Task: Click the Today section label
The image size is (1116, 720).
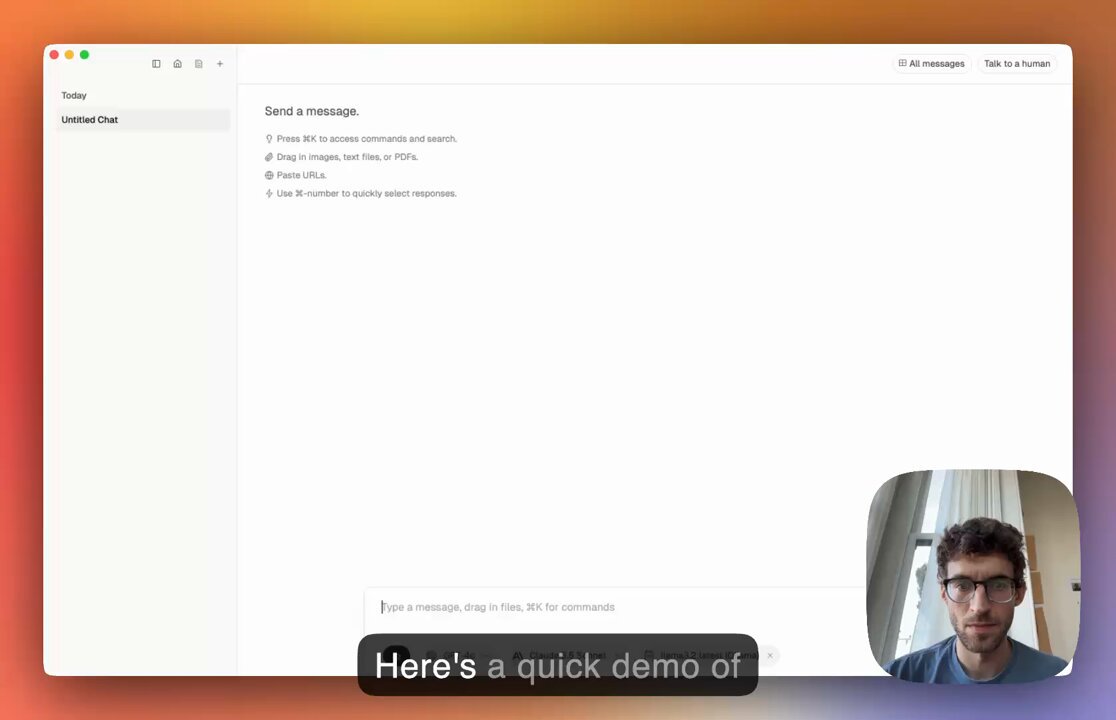Action: click(x=74, y=95)
